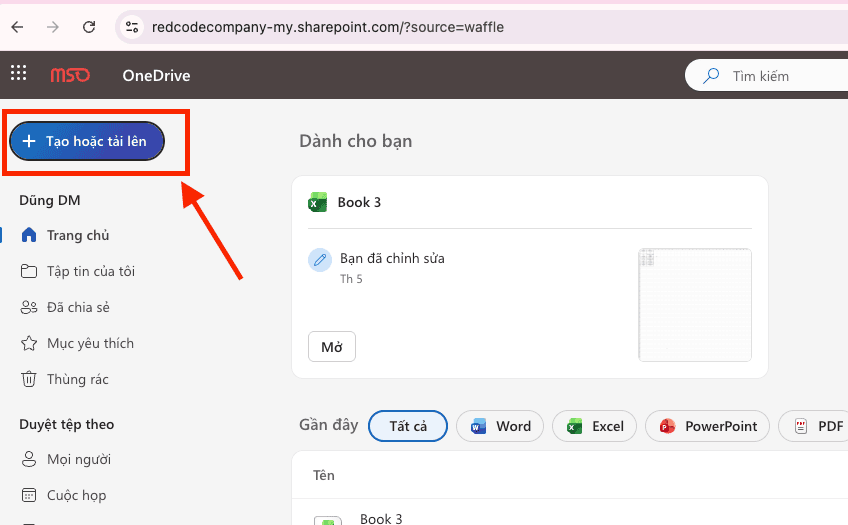This screenshot has width=848, height=525.
Task: Open Book 3 in the recent files list
Action: 381,519
